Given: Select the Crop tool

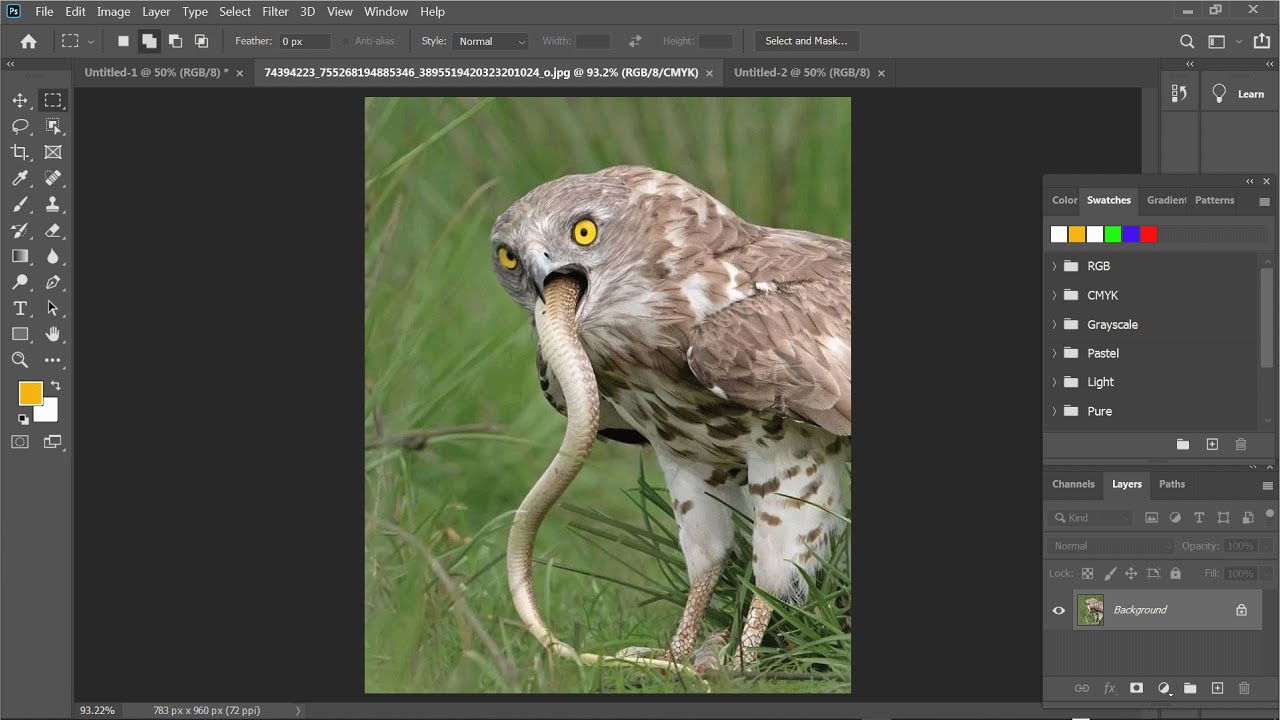Looking at the screenshot, I should 20,152.
